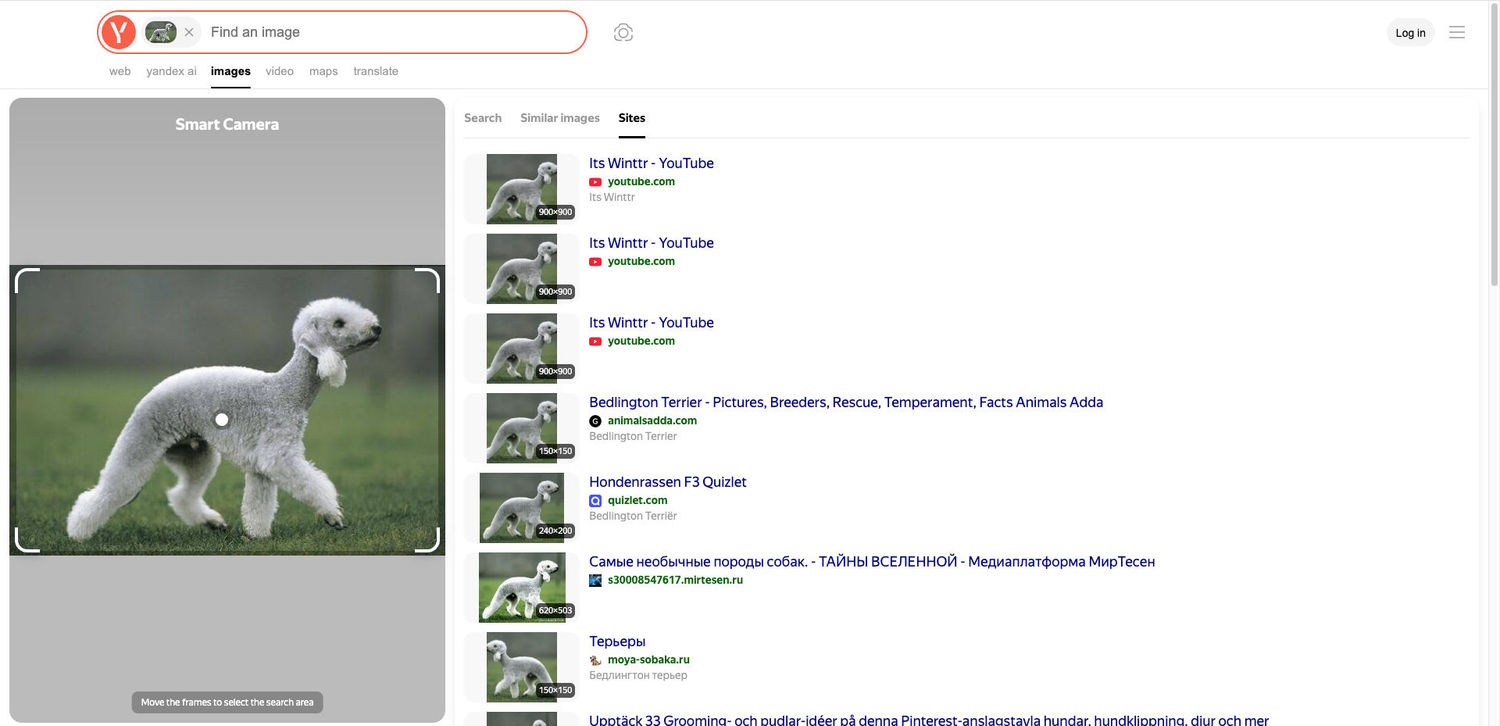The width and height of the screenshot is (1500, 726).
Task: Click the mirtesen.ru favicon
Action: tap(595, 580)
